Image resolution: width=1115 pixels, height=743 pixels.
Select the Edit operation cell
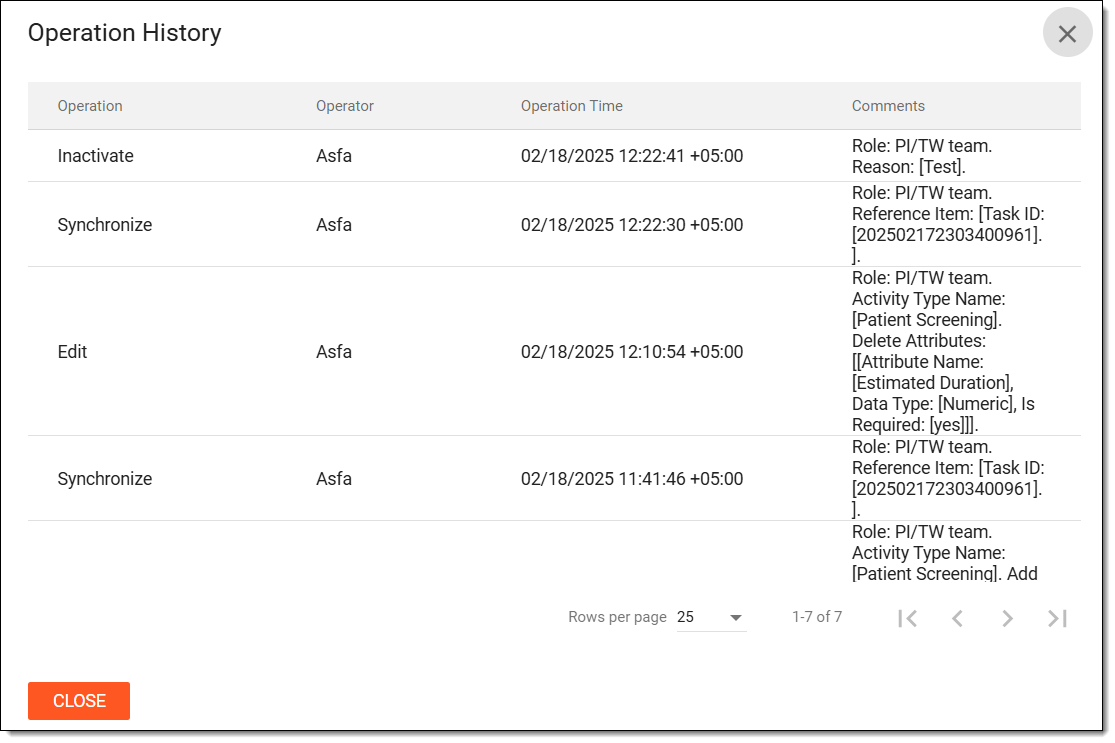72,352
